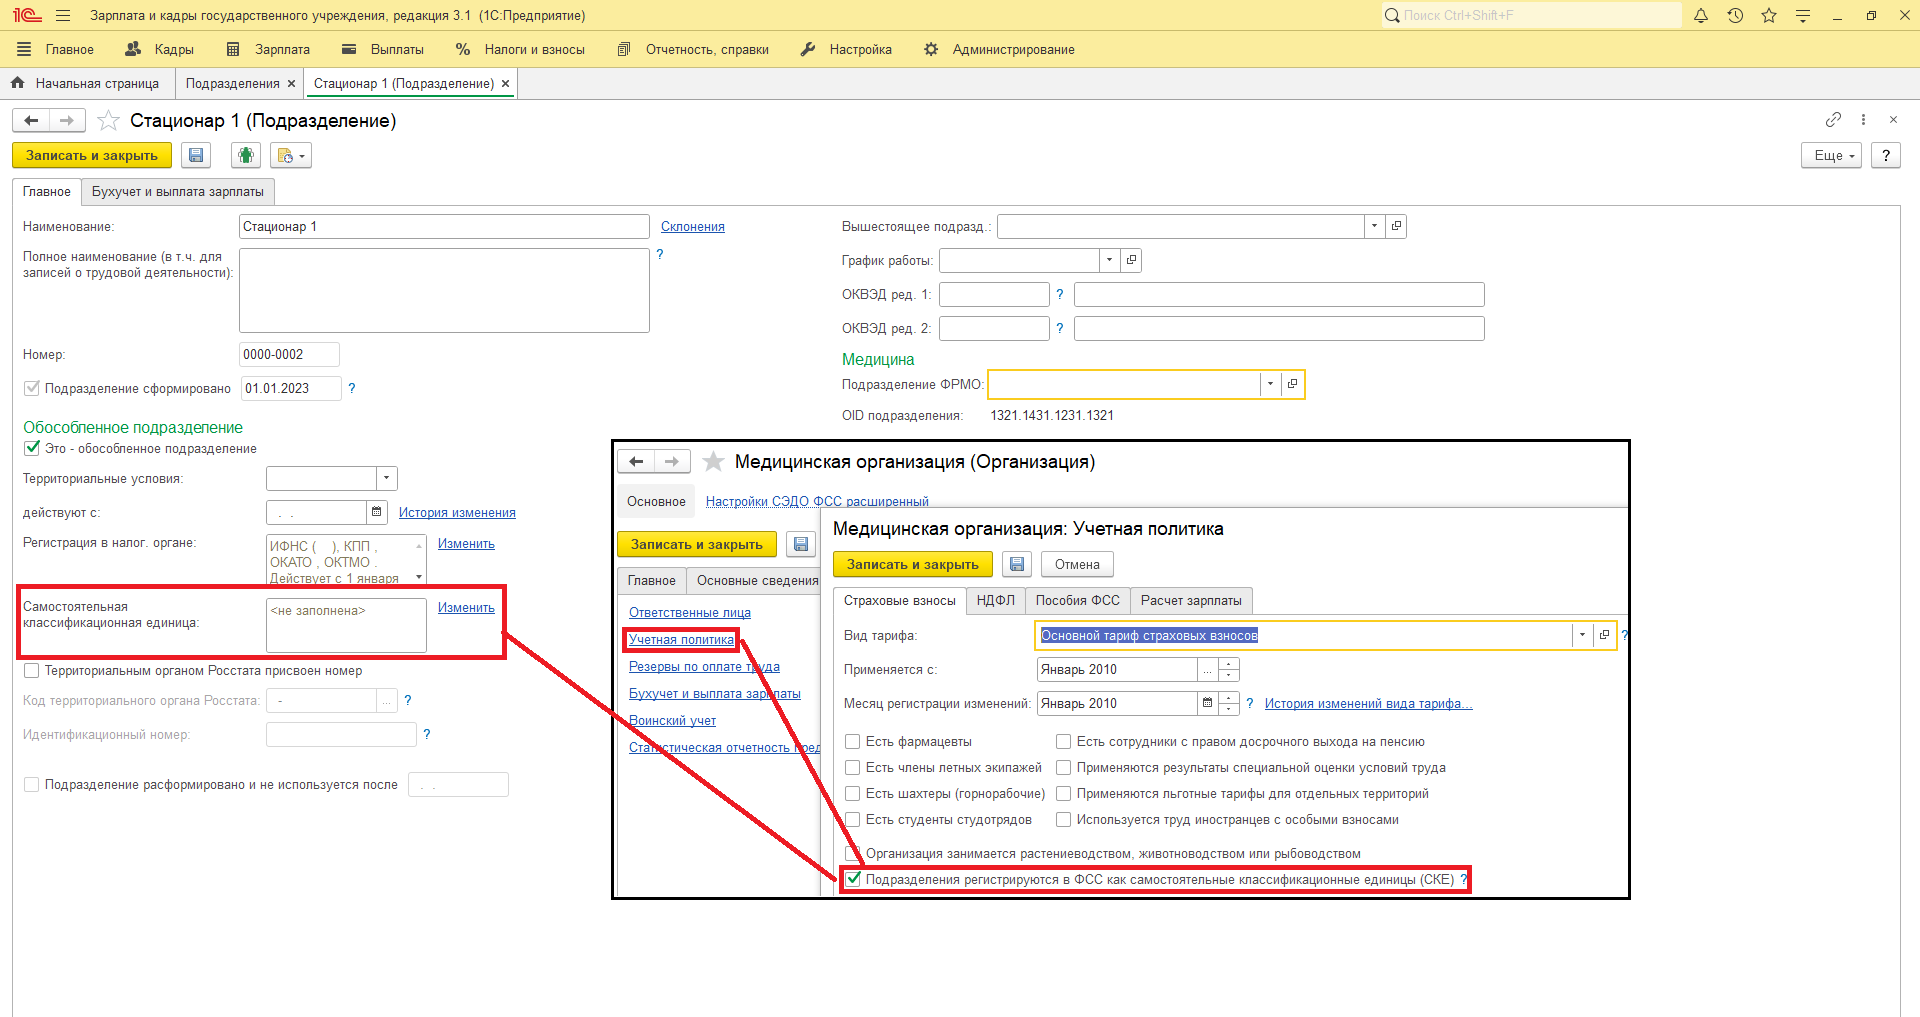Enable Применяются результаты специальной оценки условий труда
This screenshot has height=1017, width=1920.
click(x=1064, y=767)
